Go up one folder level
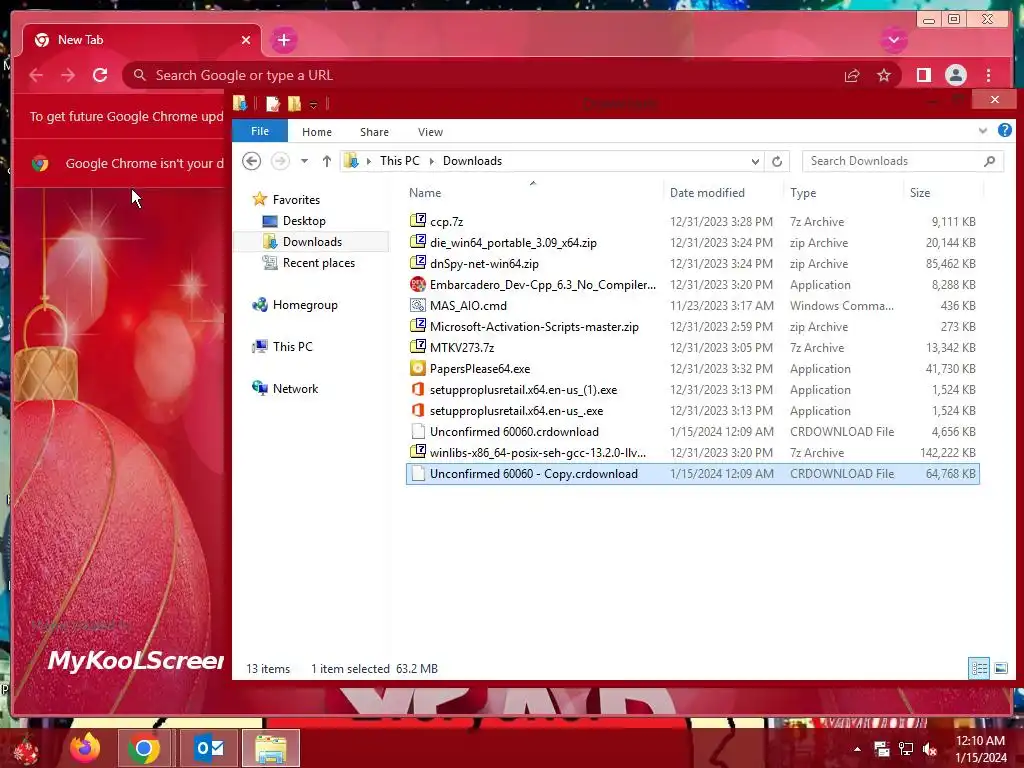This screenshot has height=768, width=1024. click(x=327, y=161)
